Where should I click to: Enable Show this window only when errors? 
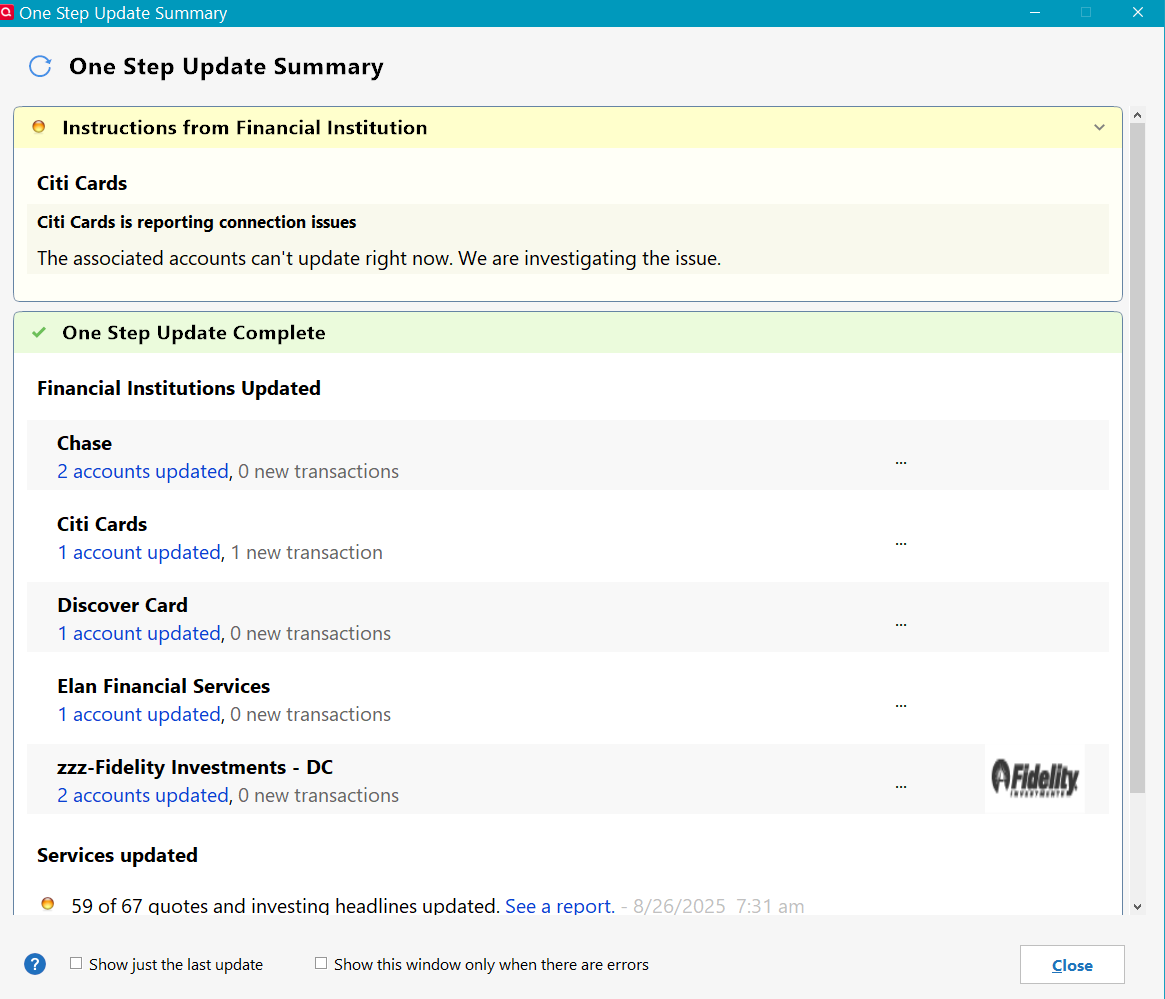click(x=321, y=963)
